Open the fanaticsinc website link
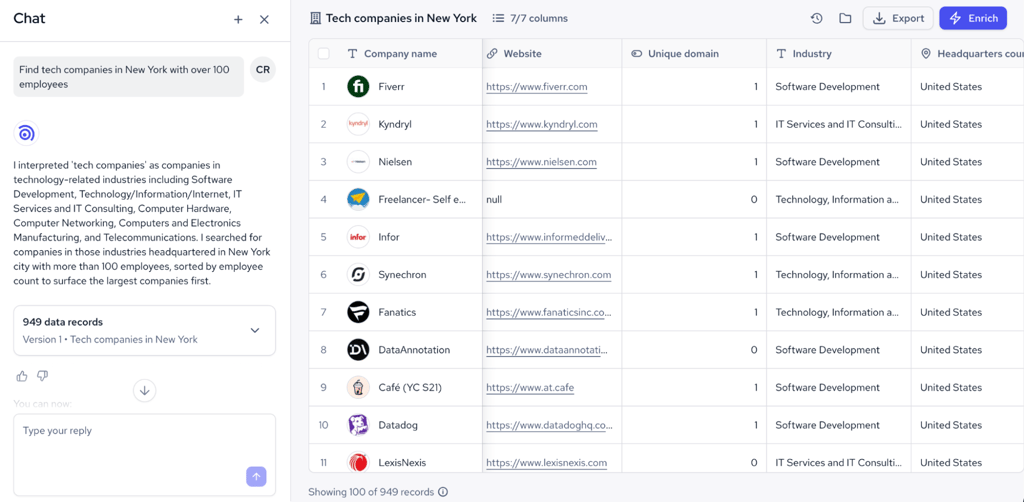This screenshot has width=1024, height=502. coord(549,312)
